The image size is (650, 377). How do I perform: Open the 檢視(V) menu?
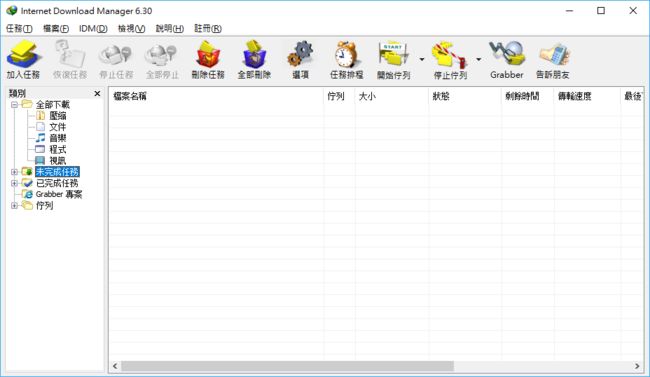click(131, 28)
